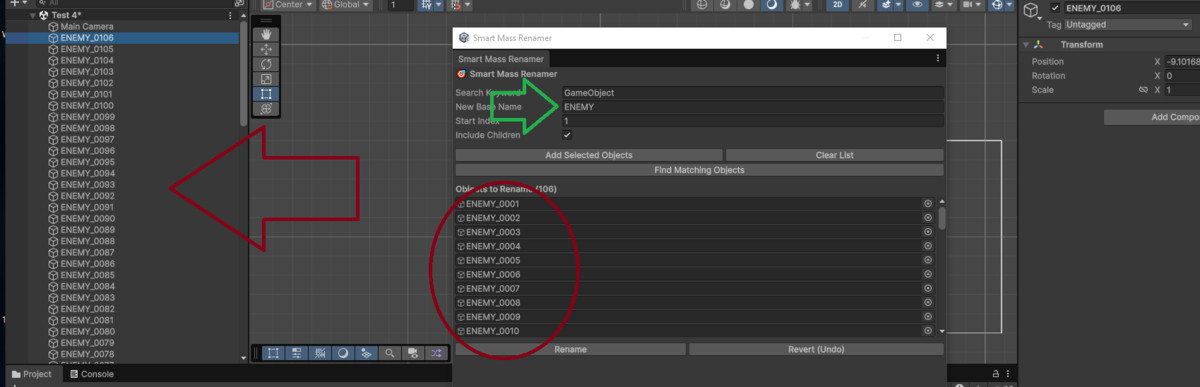
Task: Select ENEMY_0088 in Hierarchy
Action: coord(86,241)
